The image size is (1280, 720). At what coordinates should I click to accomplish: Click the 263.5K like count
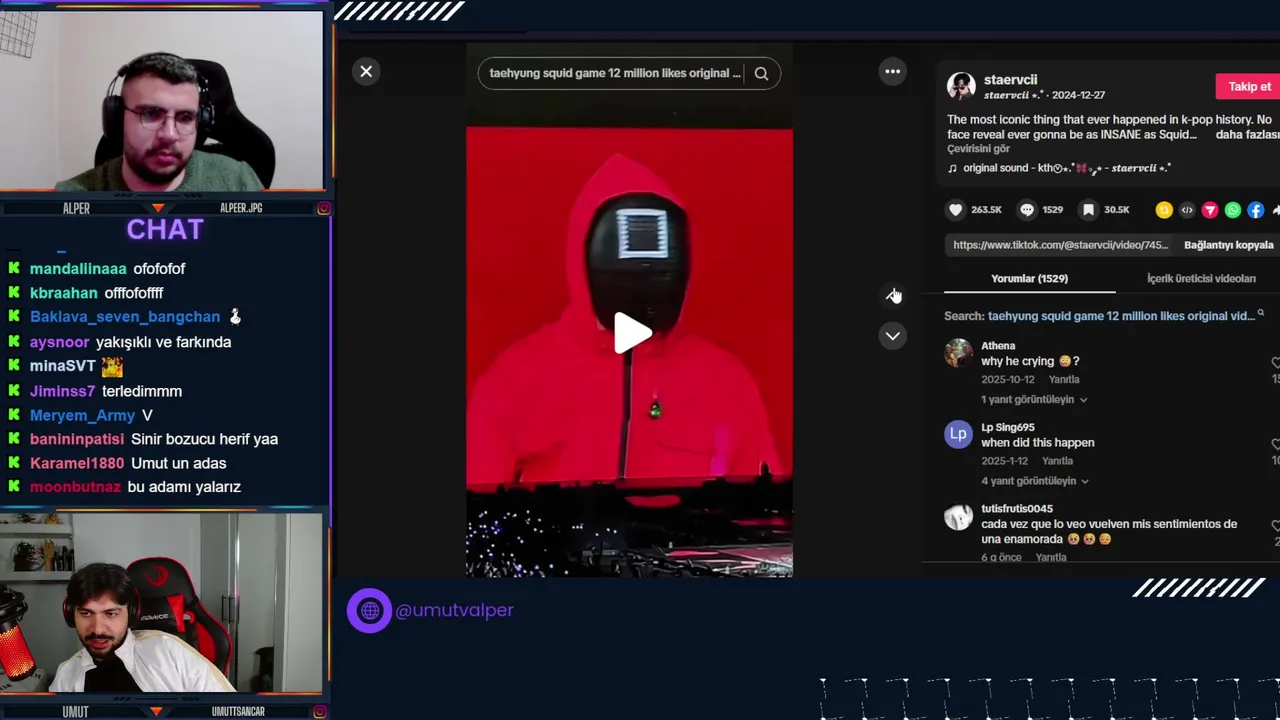coord(986,210)
